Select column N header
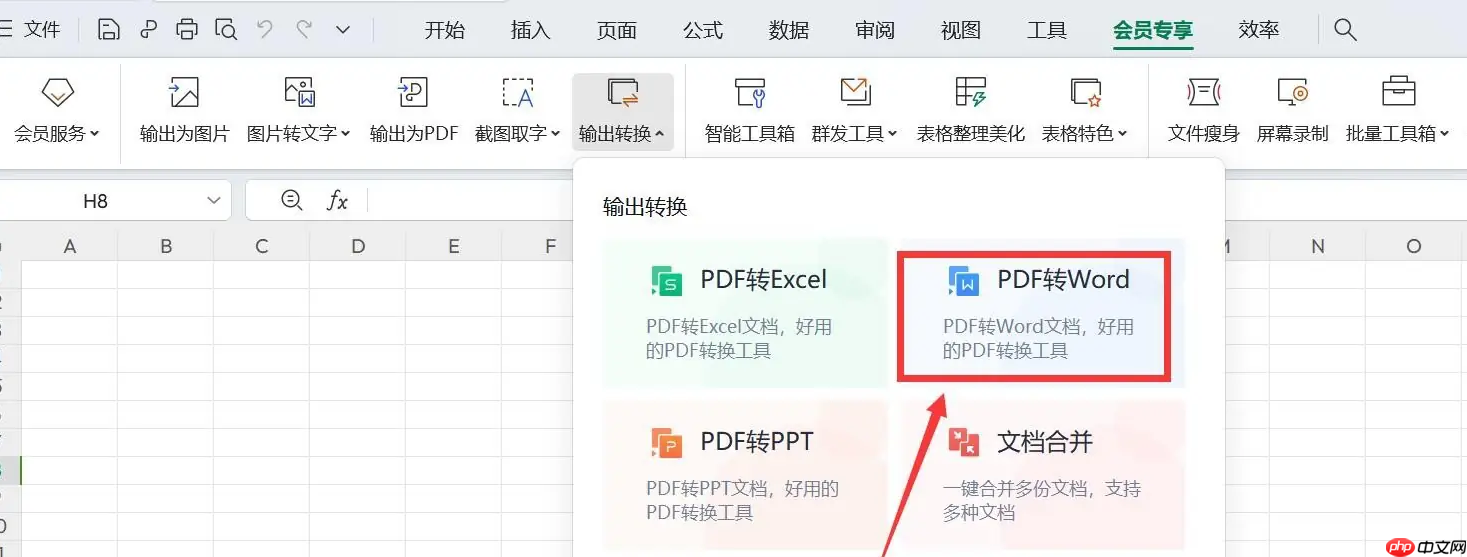 [x=1318, y=246]
